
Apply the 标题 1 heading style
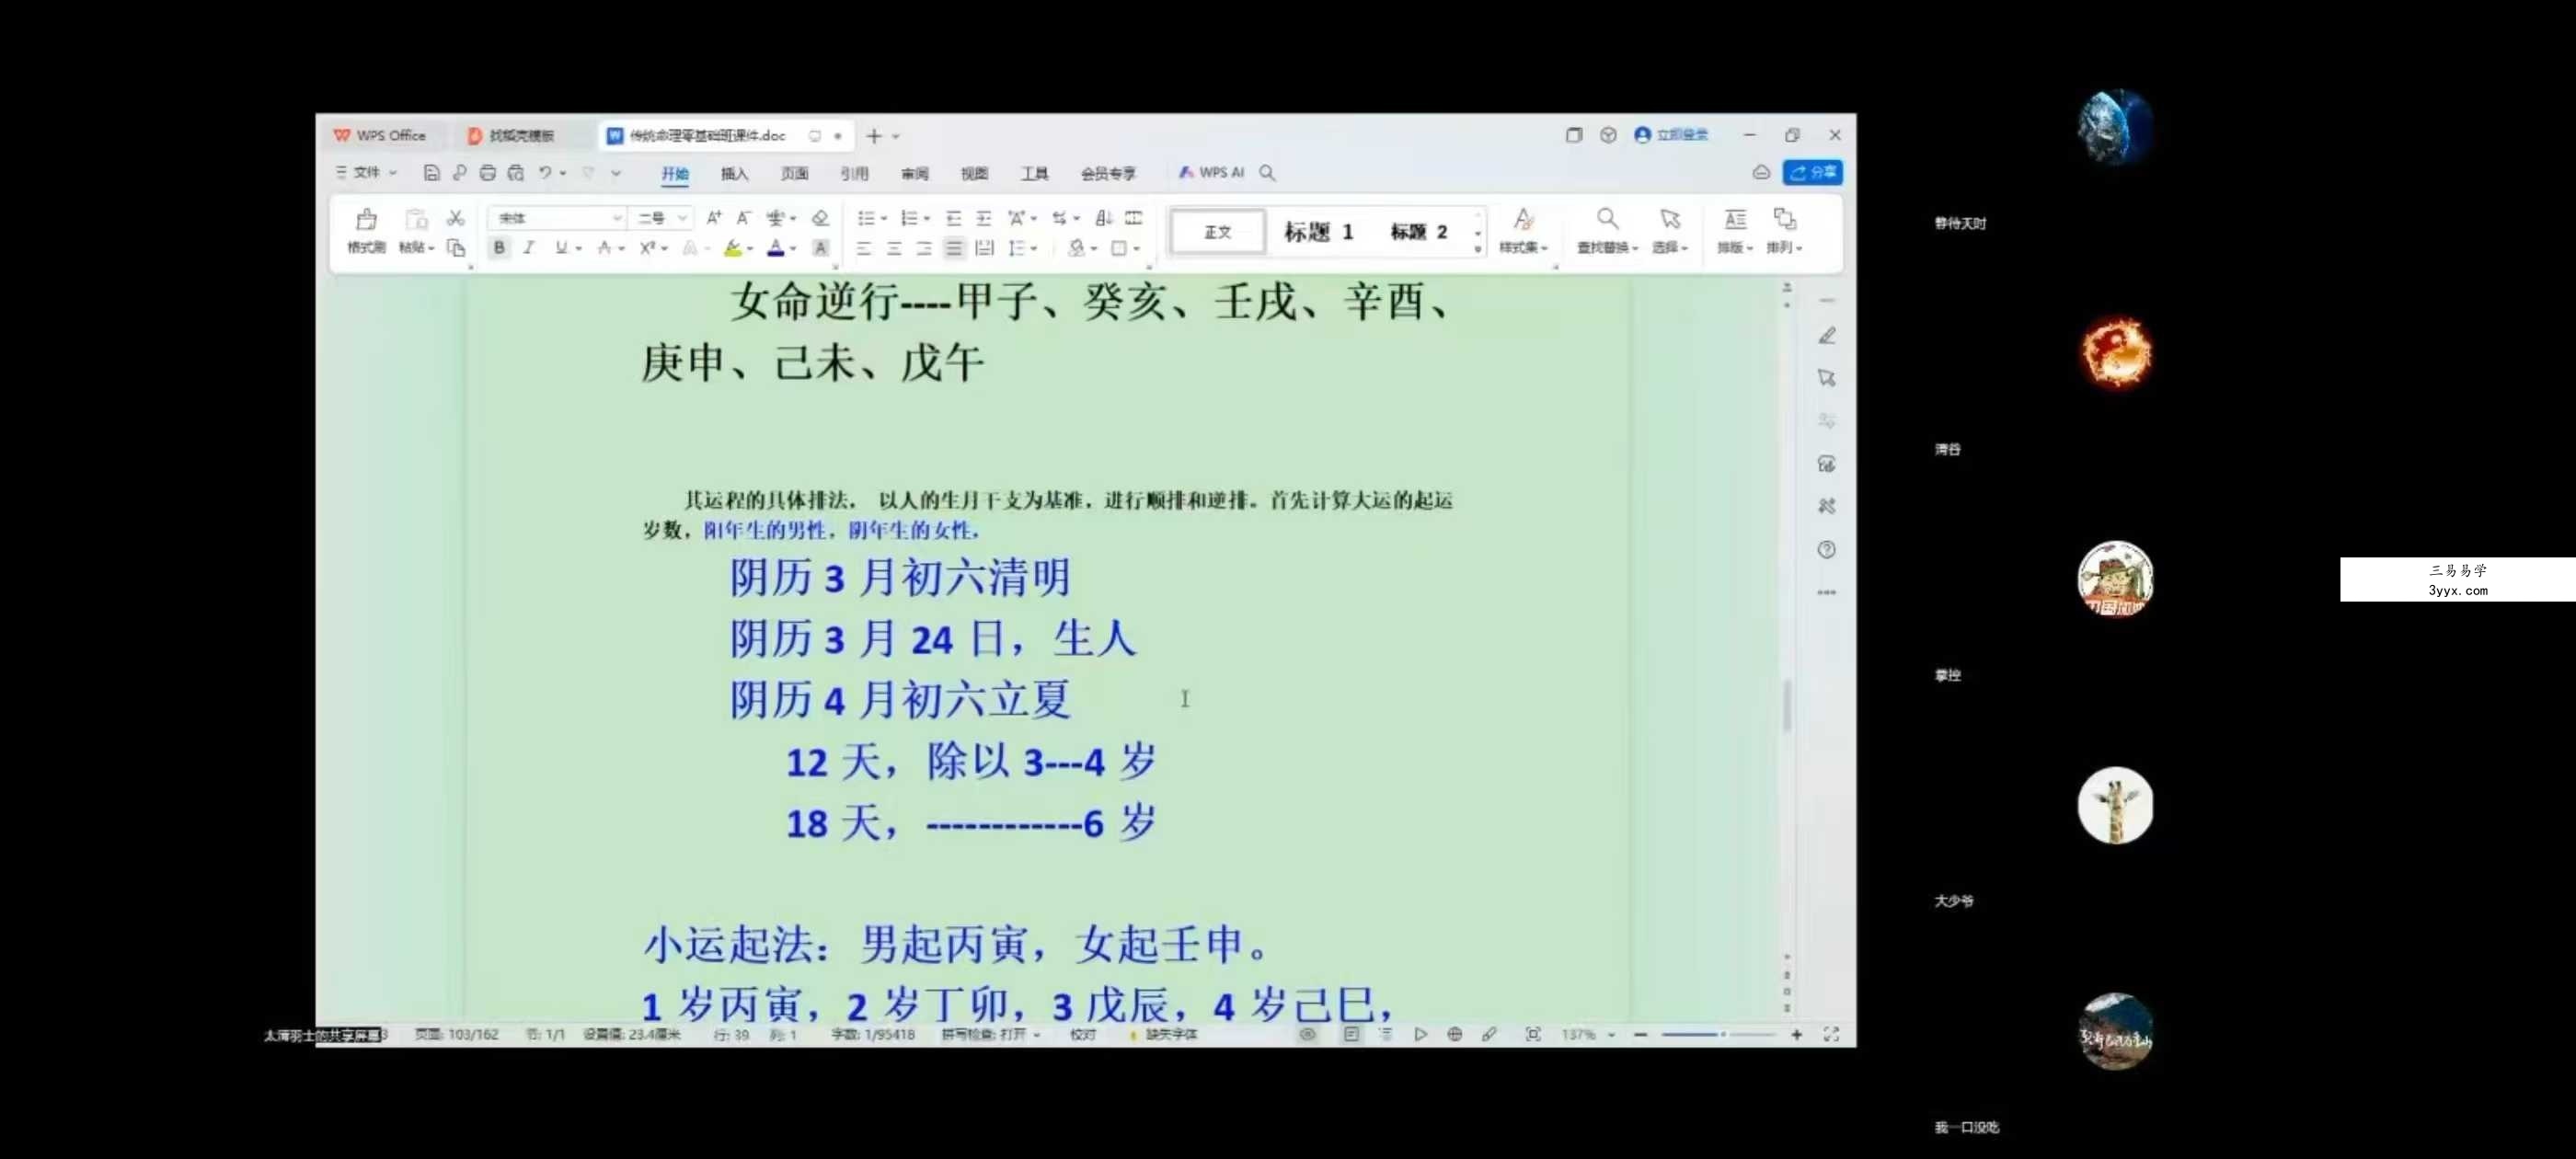(1318, 232)
